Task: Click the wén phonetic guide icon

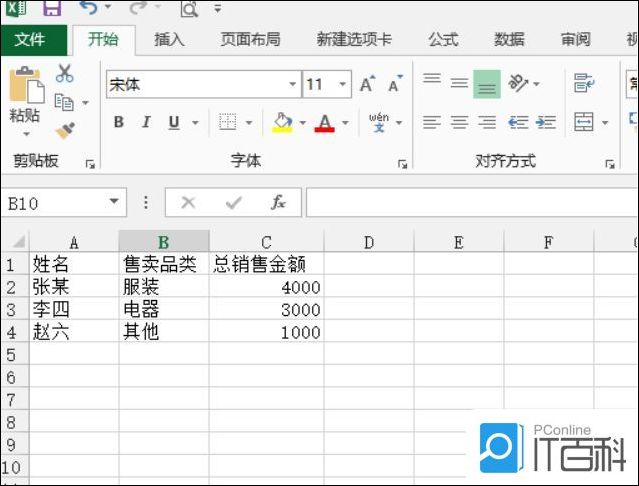Action: click(x=379, y=122)
